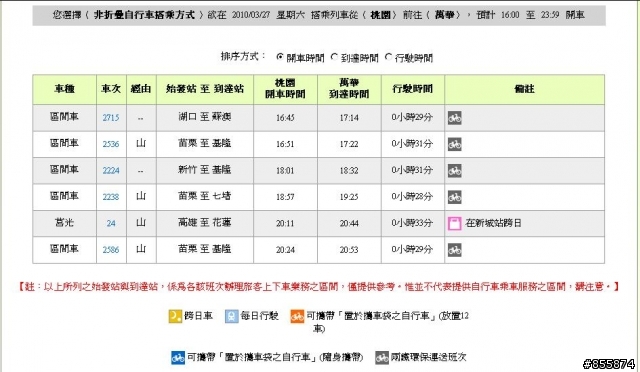Click arrival time 19:25 cell
This screenshot has height=372, width=640.
[349, 197]
